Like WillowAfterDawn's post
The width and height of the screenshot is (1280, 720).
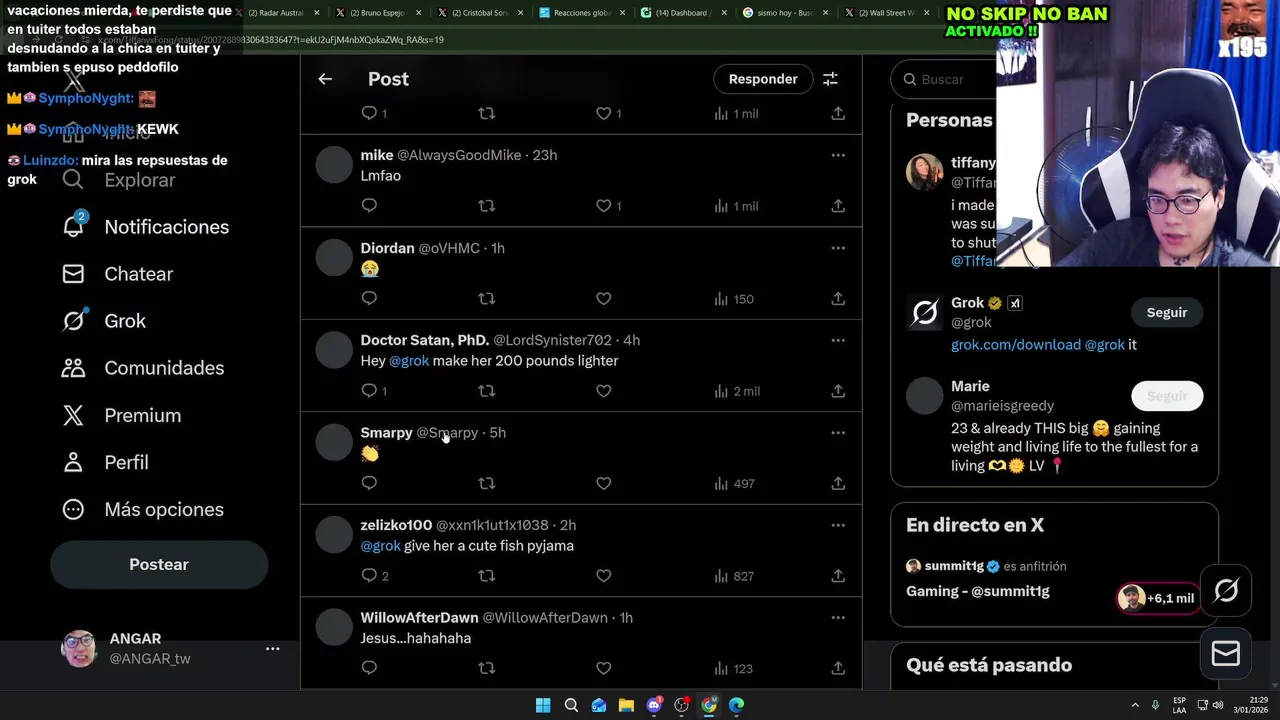click(604, 668)
